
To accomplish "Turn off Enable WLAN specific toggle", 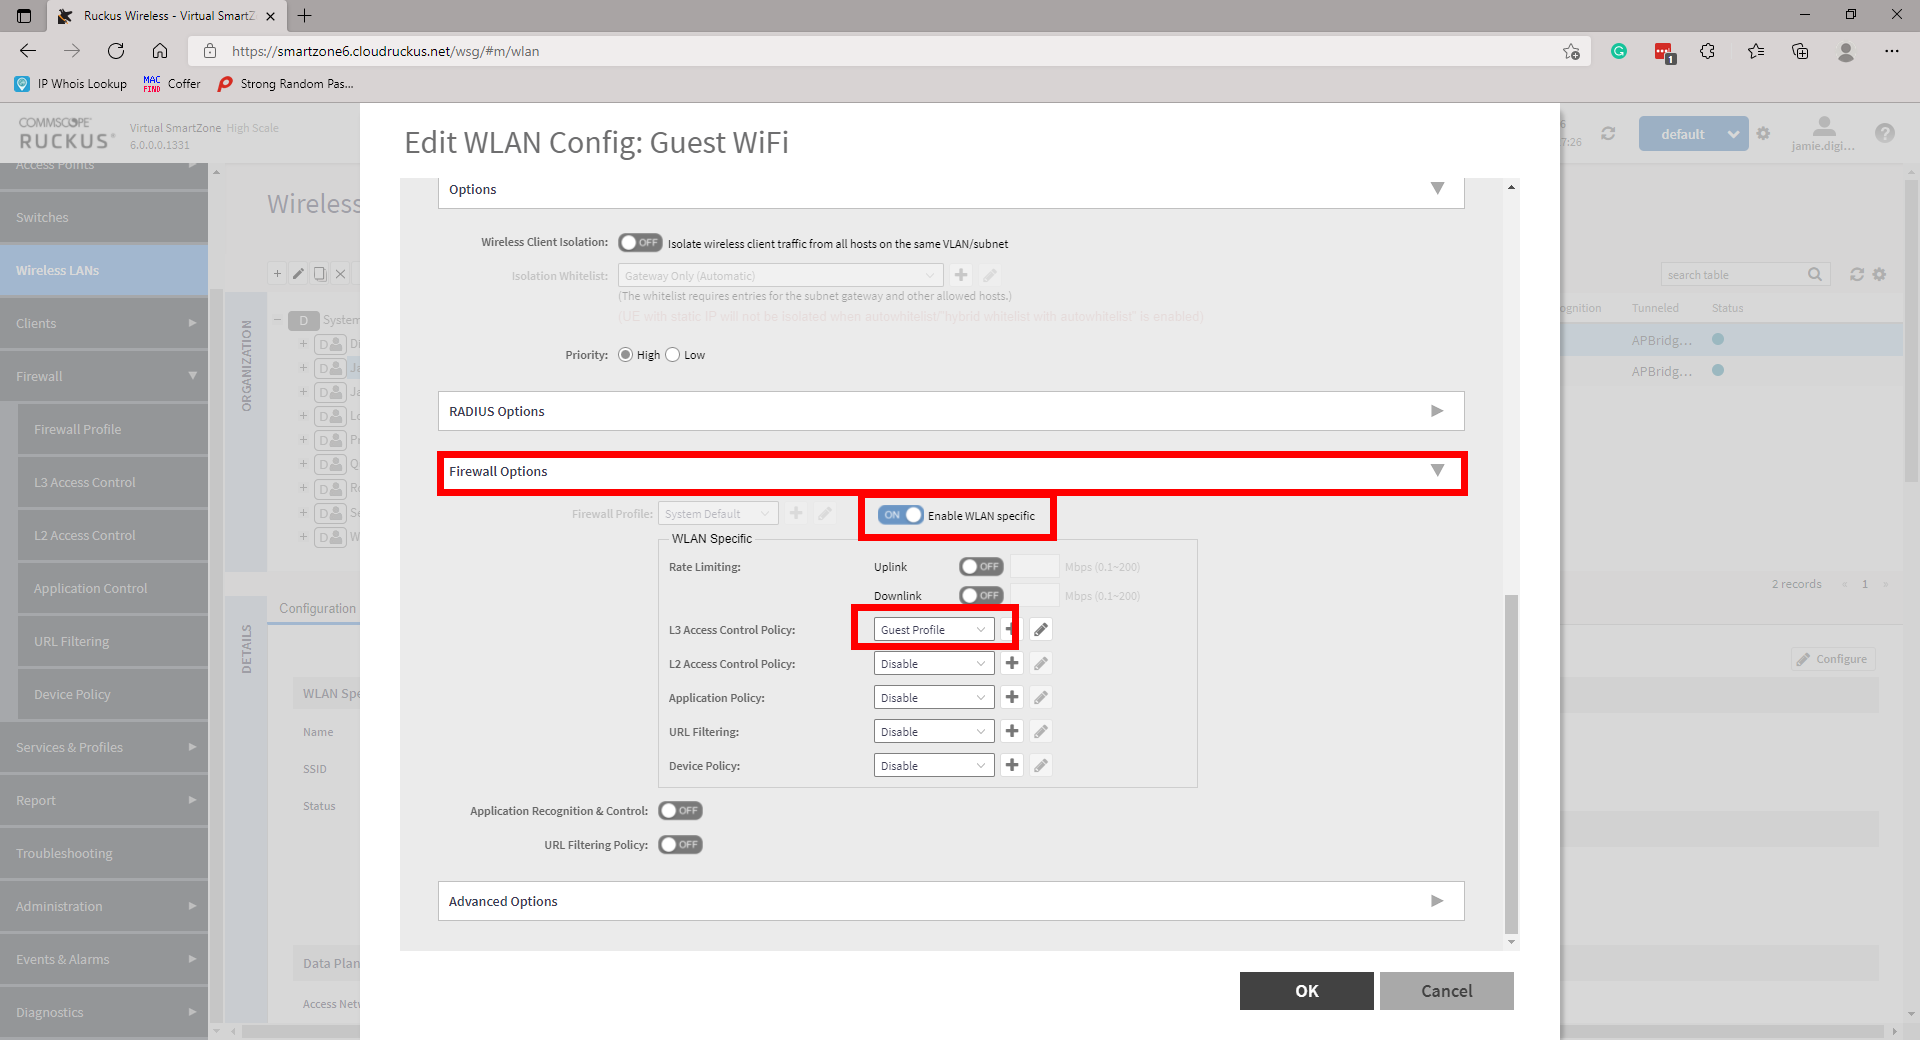I will pyautogui.click(x=900, y=515).
